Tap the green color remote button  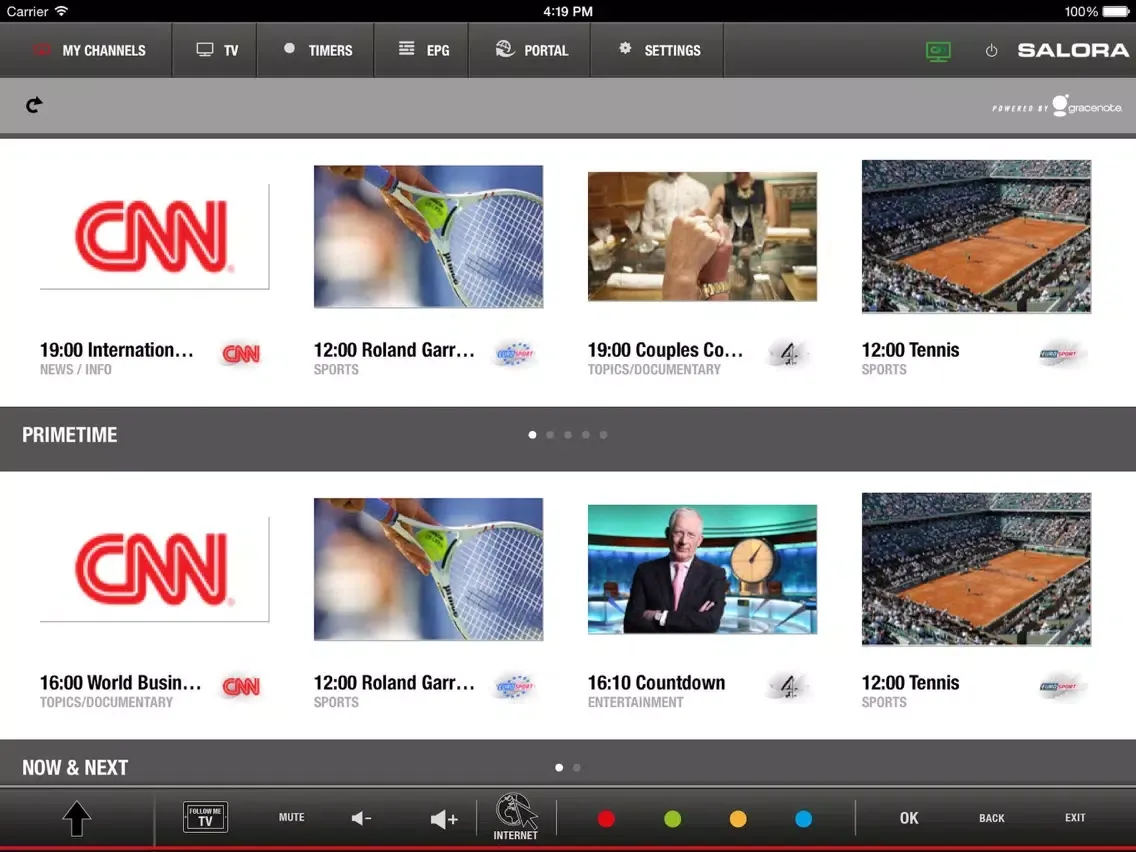click(672, 819)
